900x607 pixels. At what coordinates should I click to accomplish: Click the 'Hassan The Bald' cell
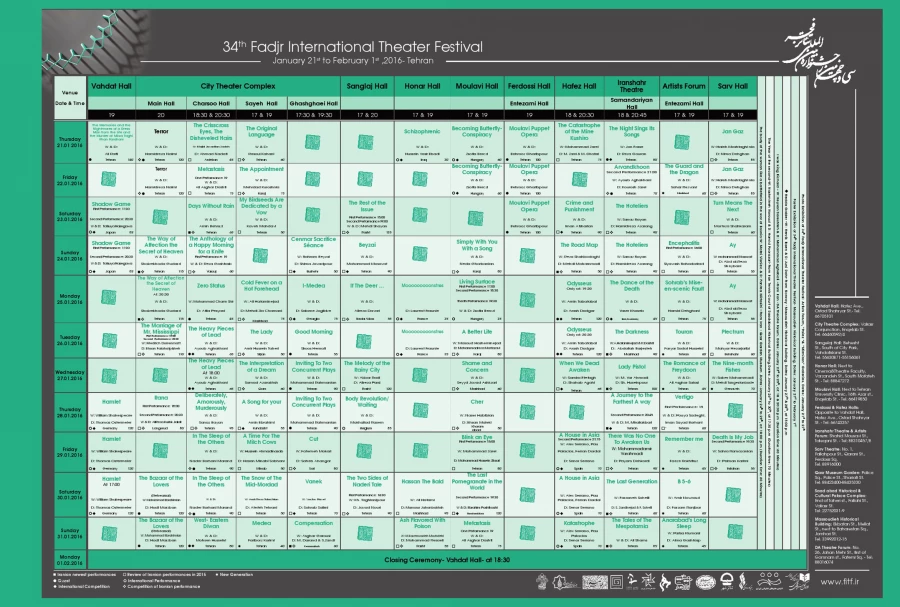(x=422, y=495)
